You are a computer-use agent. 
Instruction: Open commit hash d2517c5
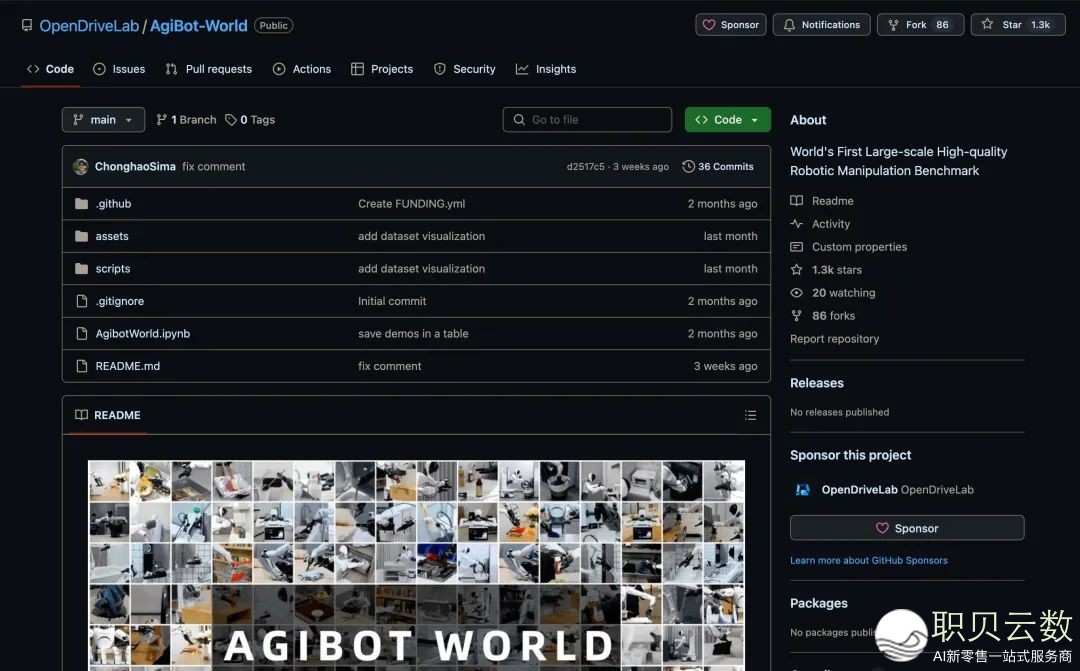pos(585,167)
